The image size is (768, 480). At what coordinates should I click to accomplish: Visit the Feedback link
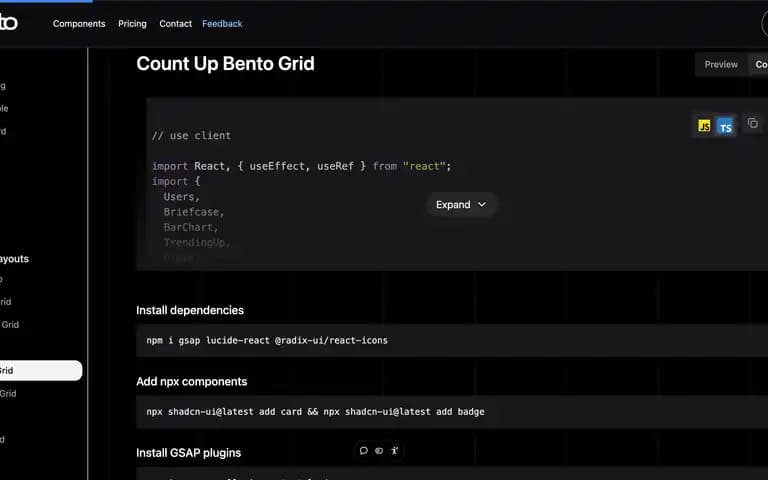tap(222, 24)
